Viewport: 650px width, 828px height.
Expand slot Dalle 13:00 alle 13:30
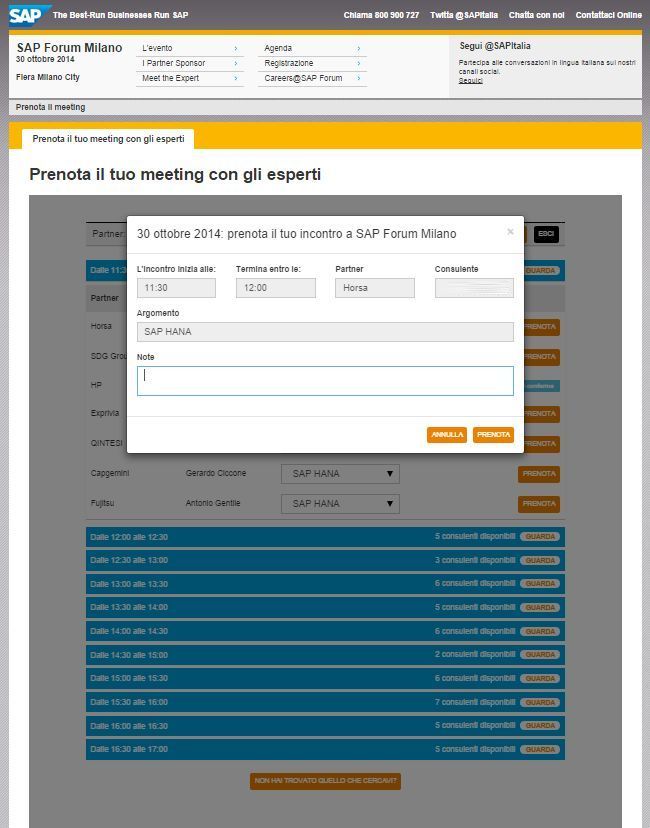325,584
